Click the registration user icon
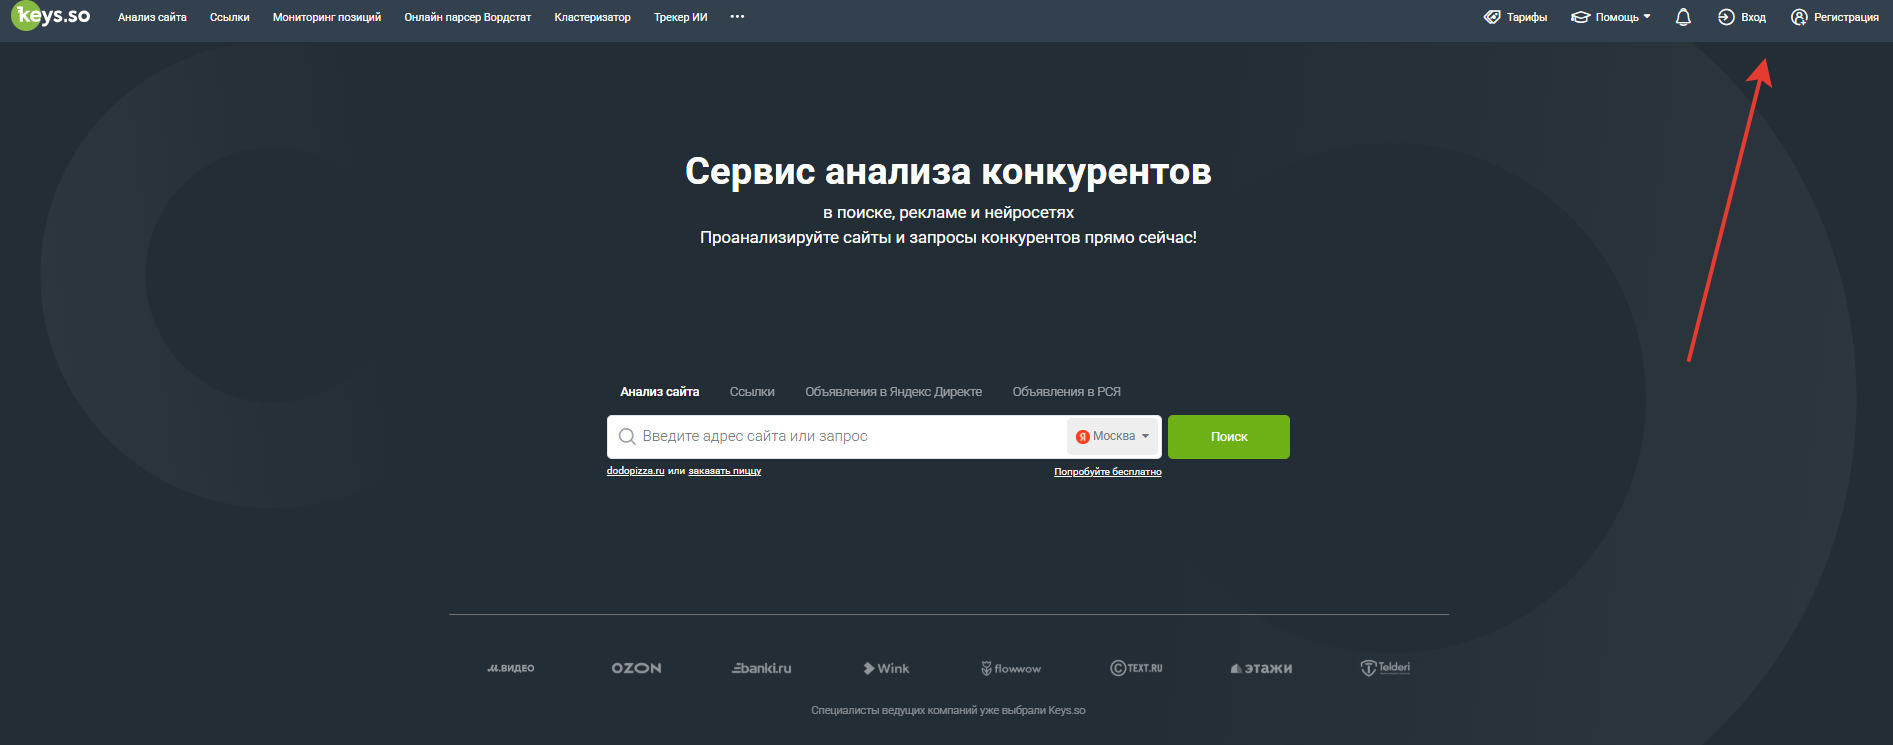 point(1799,17)
